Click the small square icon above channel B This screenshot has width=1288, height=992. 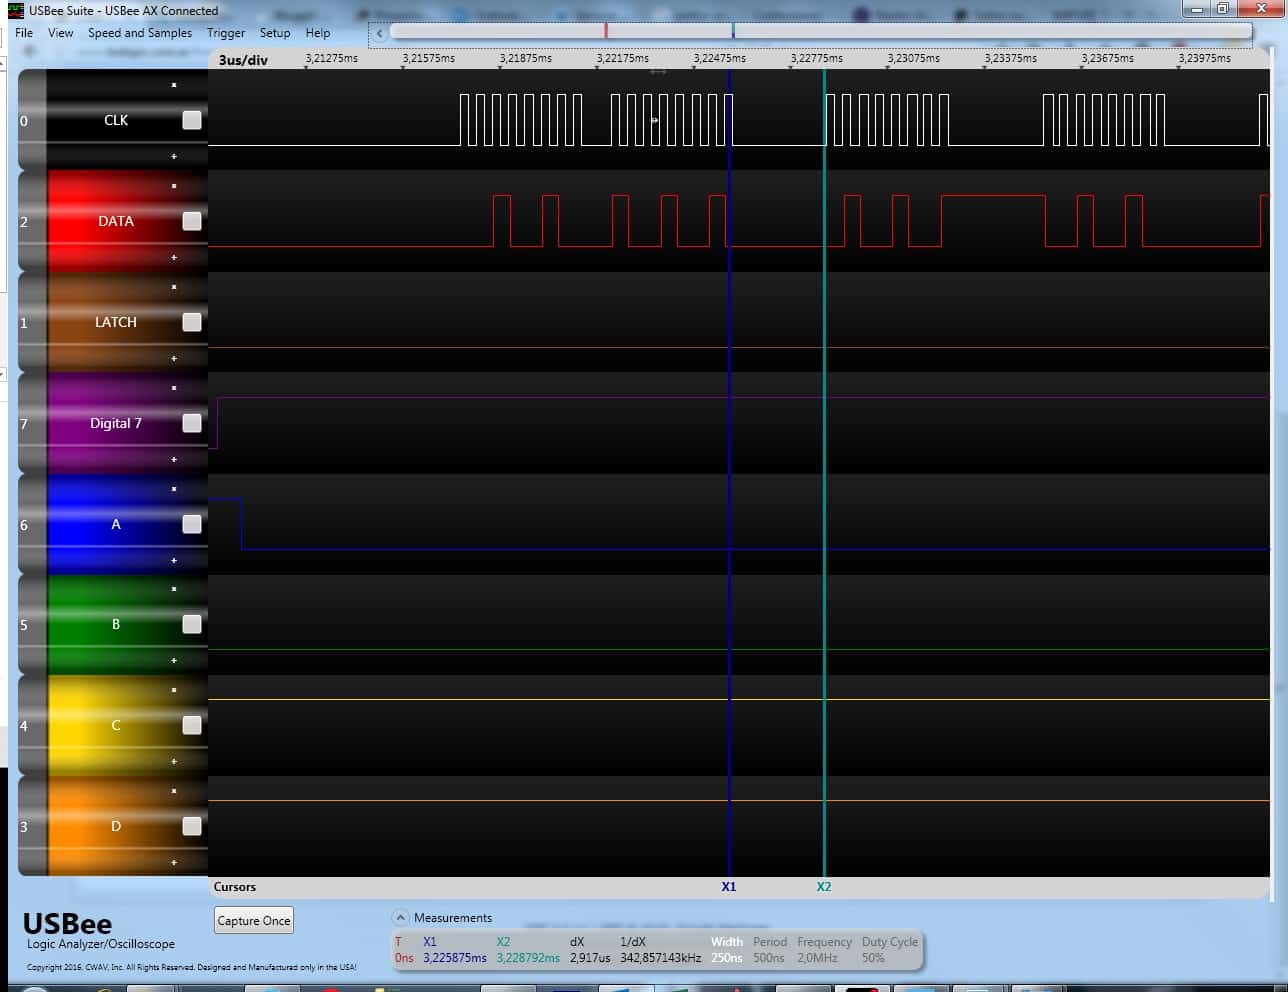[x=174, y=589]
